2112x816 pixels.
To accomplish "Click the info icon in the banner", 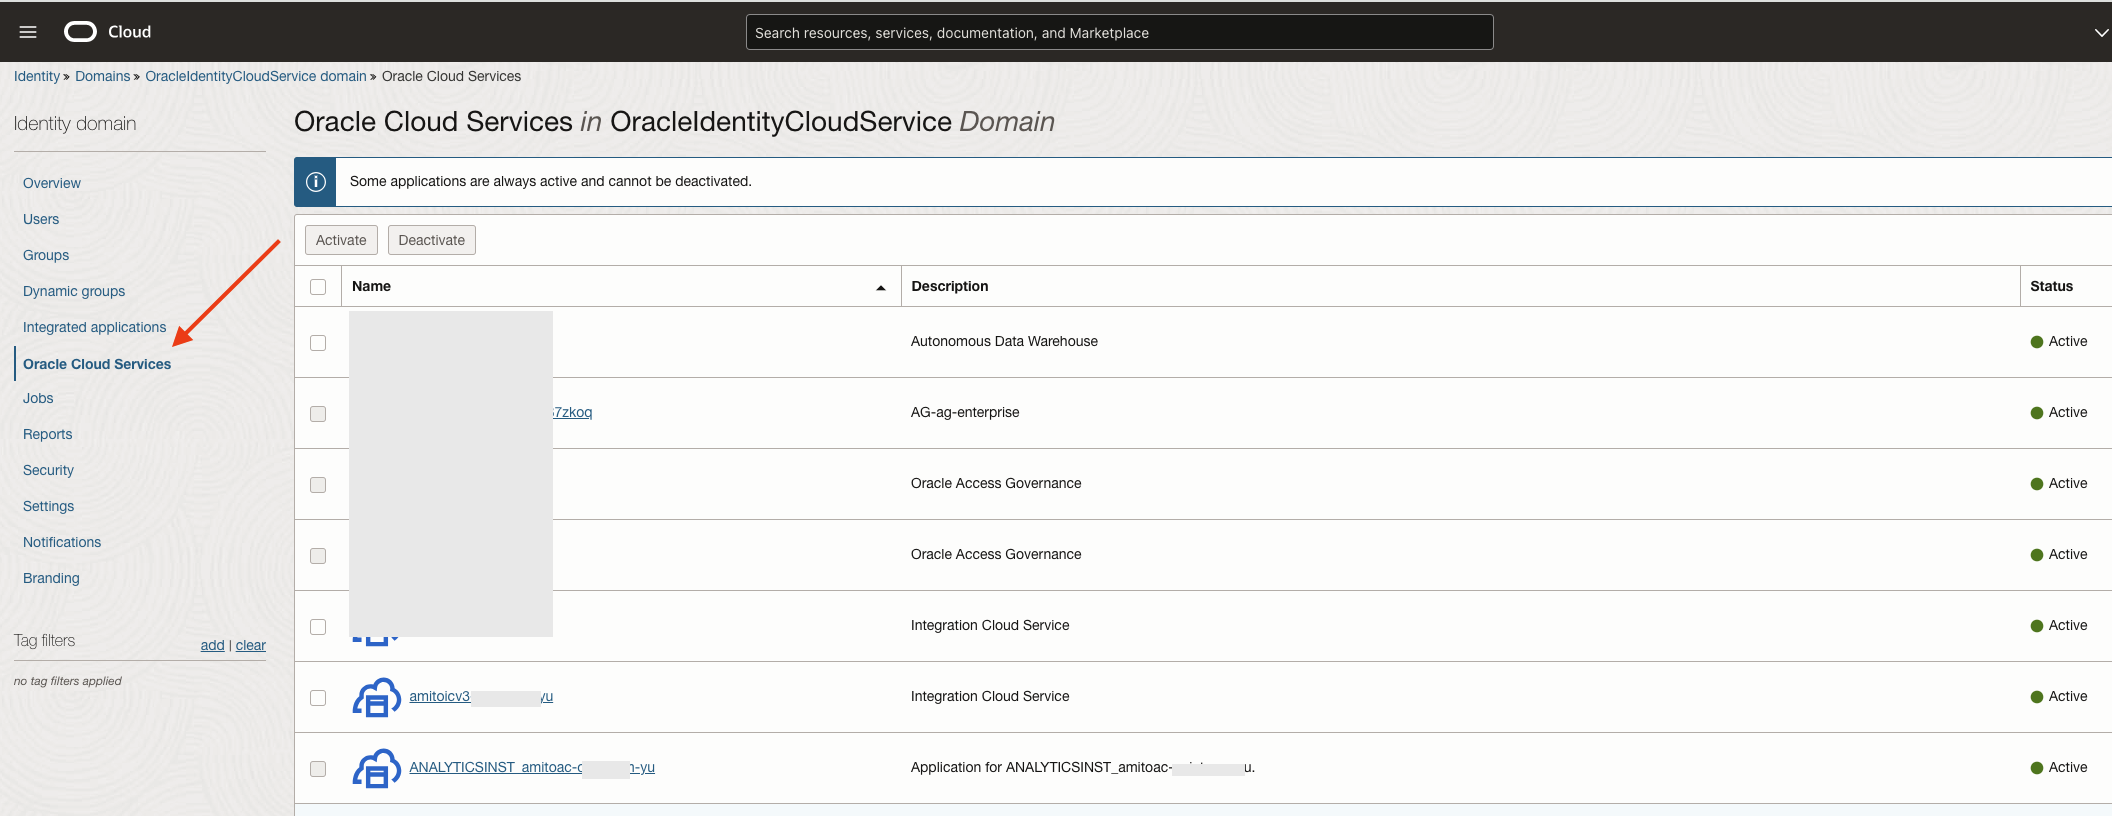I will point(316,182).
